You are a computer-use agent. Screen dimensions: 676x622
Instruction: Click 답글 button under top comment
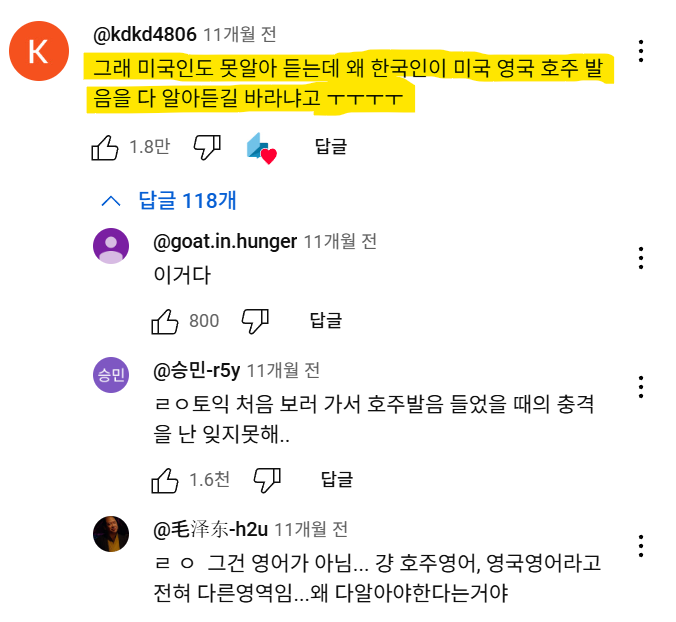(331, 148)
